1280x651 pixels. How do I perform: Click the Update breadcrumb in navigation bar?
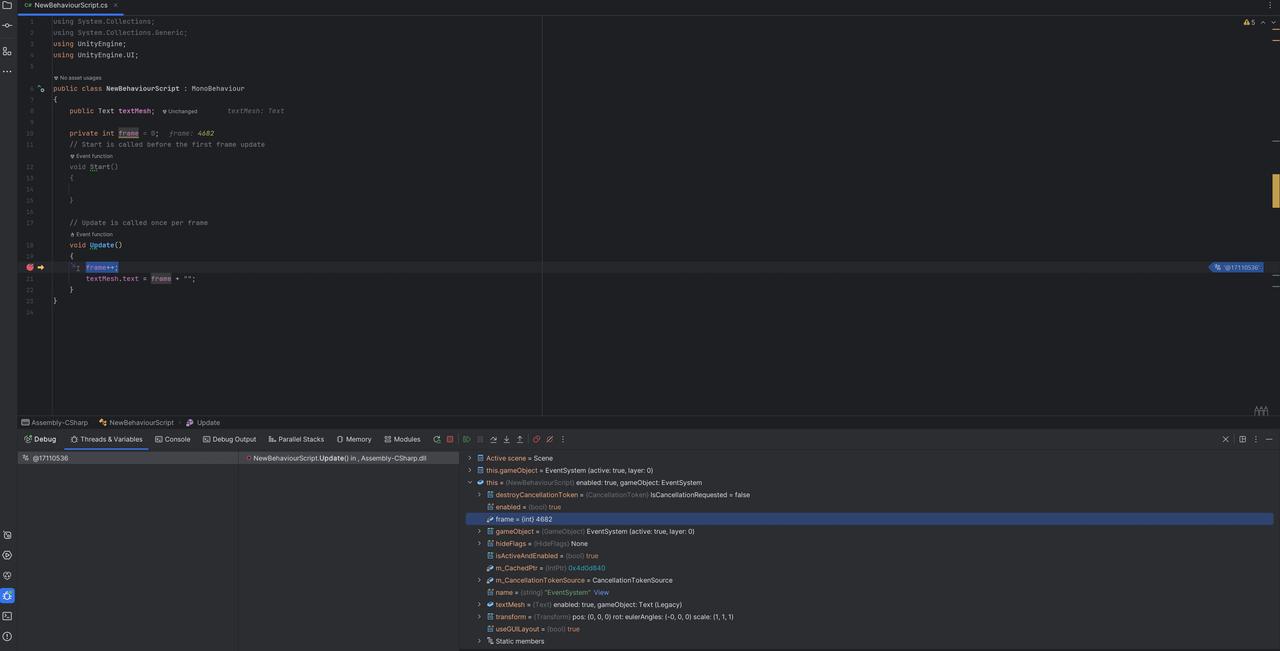(x=207, y=423)
